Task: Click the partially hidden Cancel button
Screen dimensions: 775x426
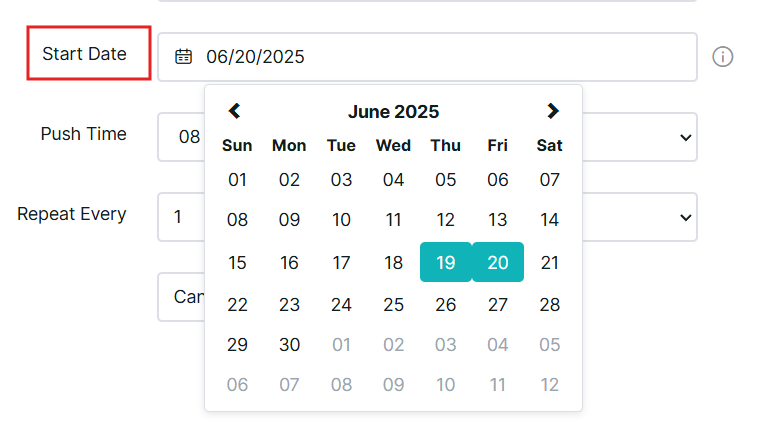Action: coord(182,297)
